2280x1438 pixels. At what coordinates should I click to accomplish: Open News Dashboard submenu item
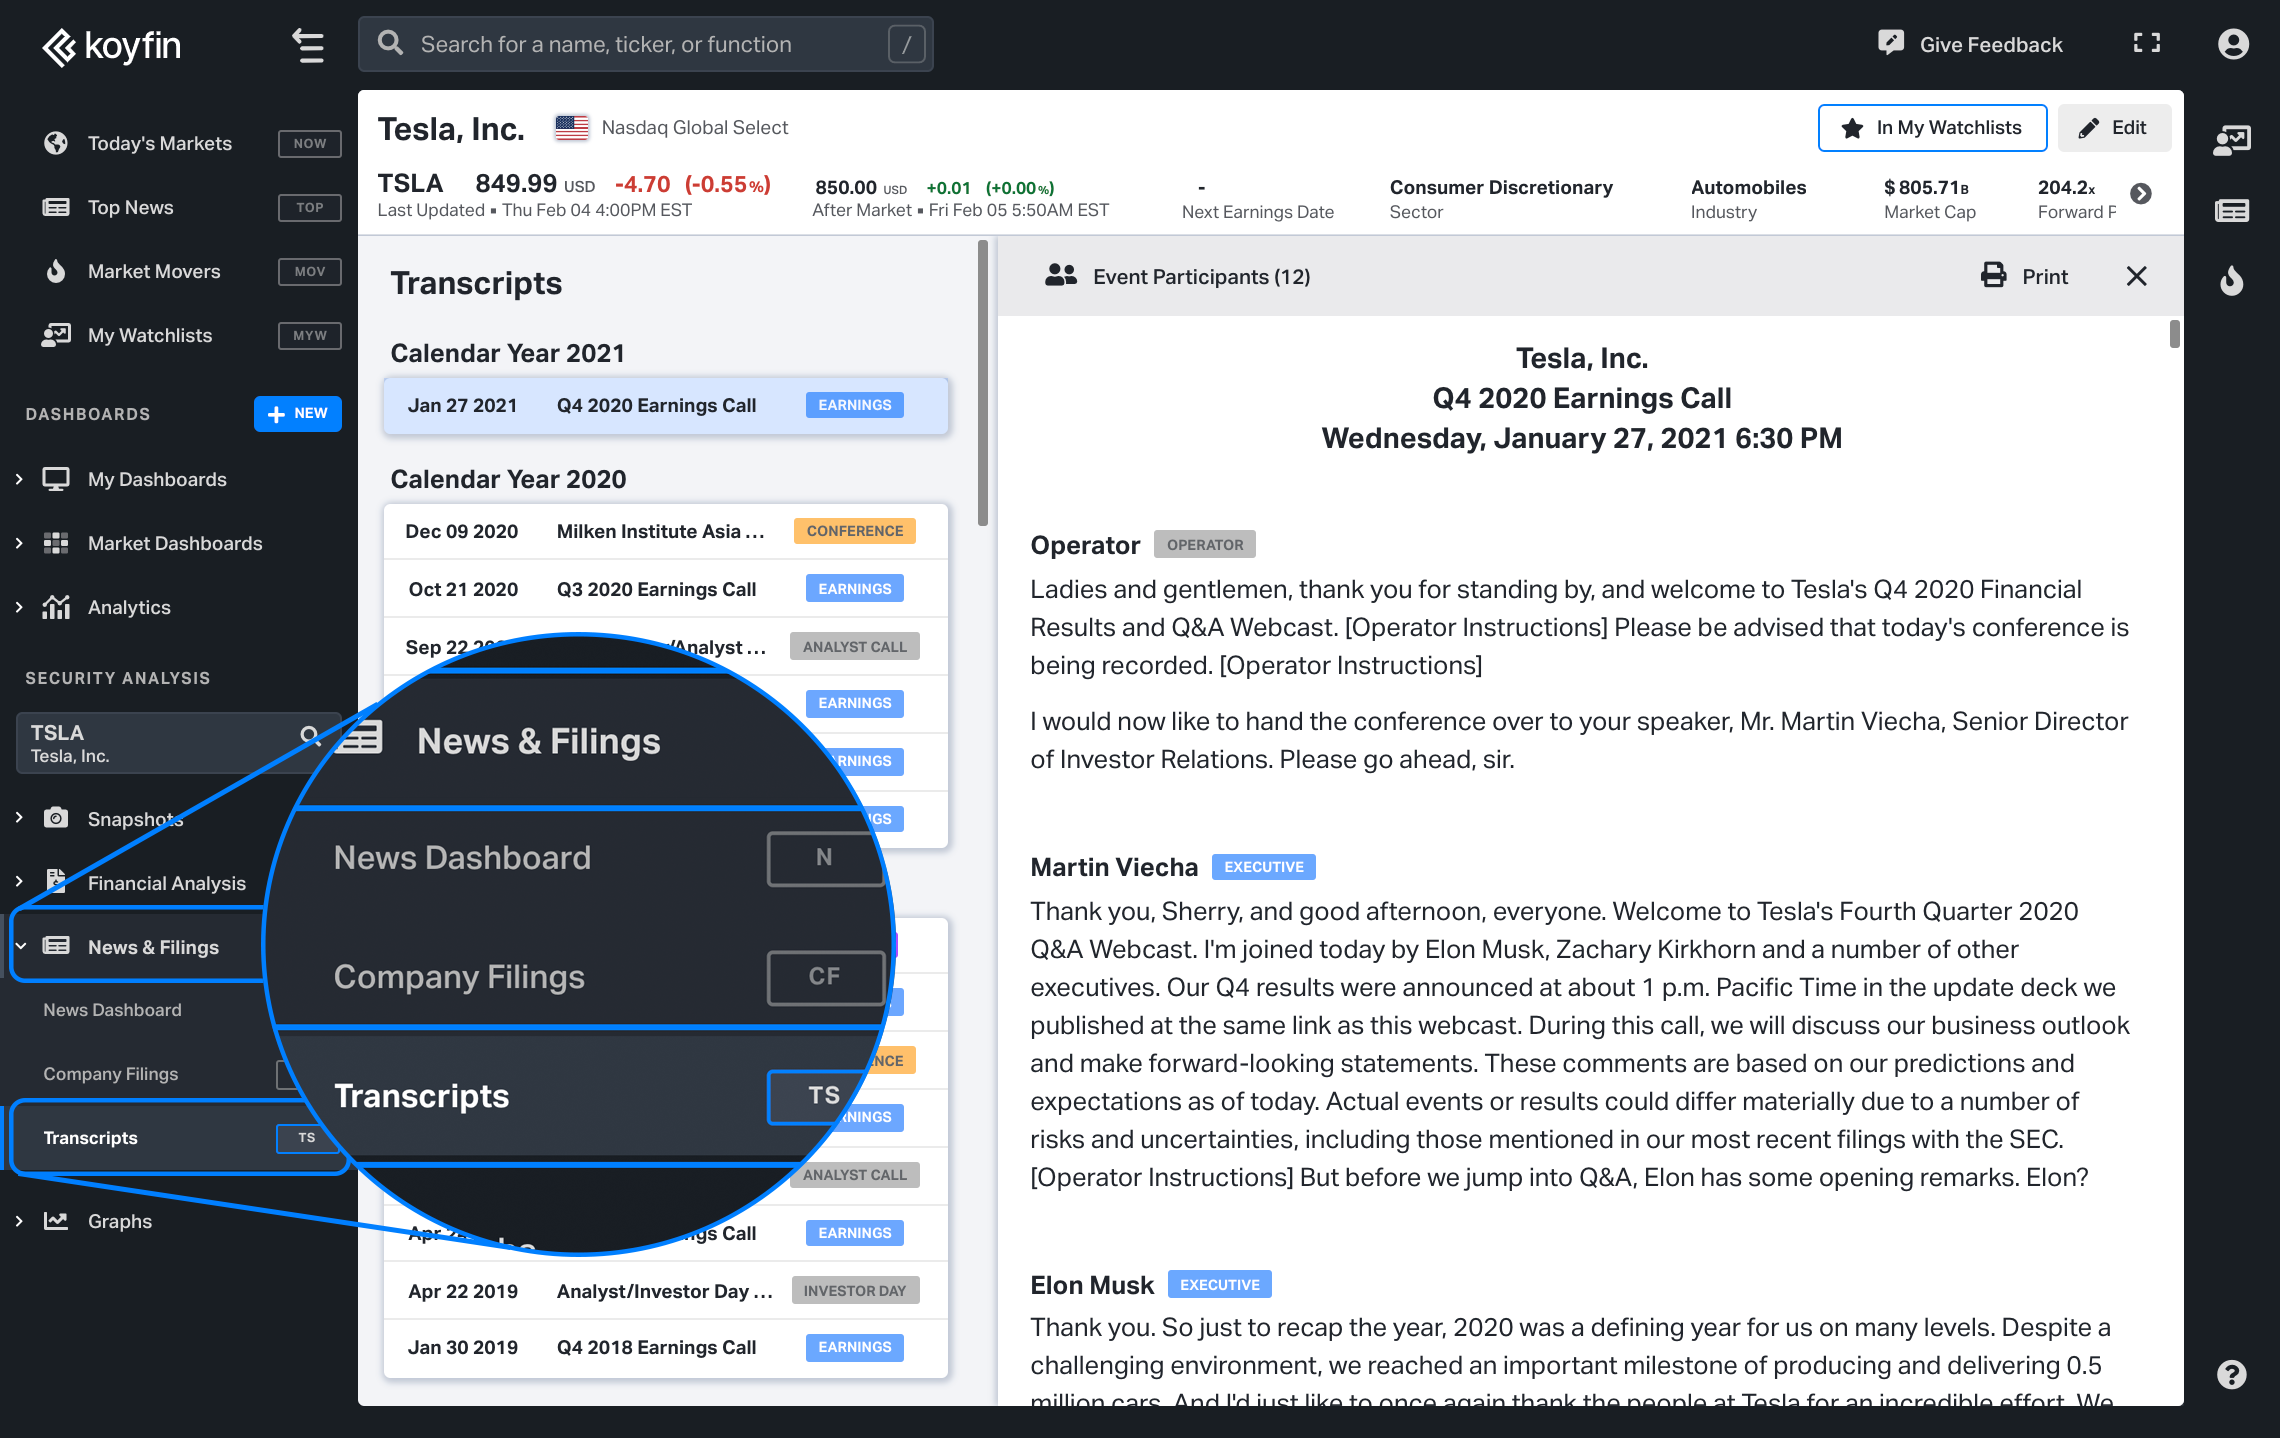112,1010
